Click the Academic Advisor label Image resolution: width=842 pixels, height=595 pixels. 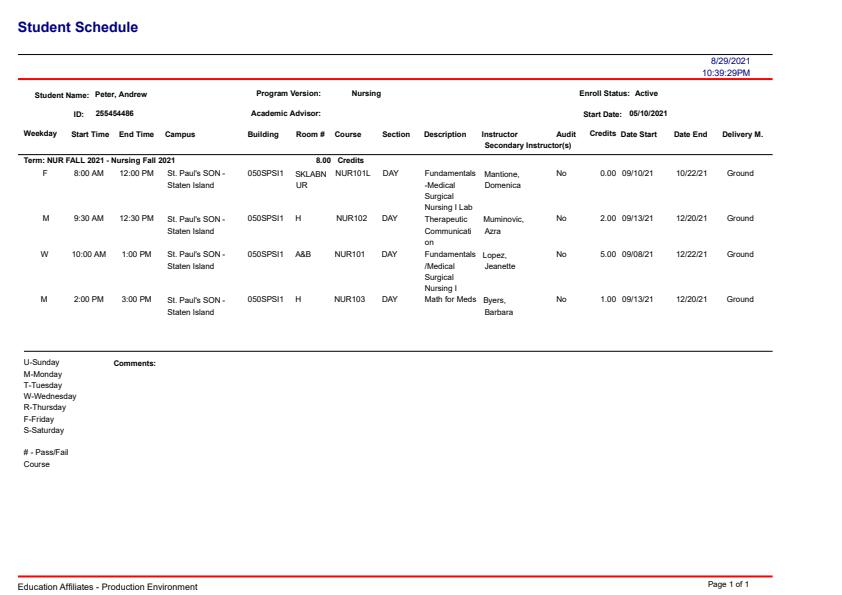[x=285, y=114]
